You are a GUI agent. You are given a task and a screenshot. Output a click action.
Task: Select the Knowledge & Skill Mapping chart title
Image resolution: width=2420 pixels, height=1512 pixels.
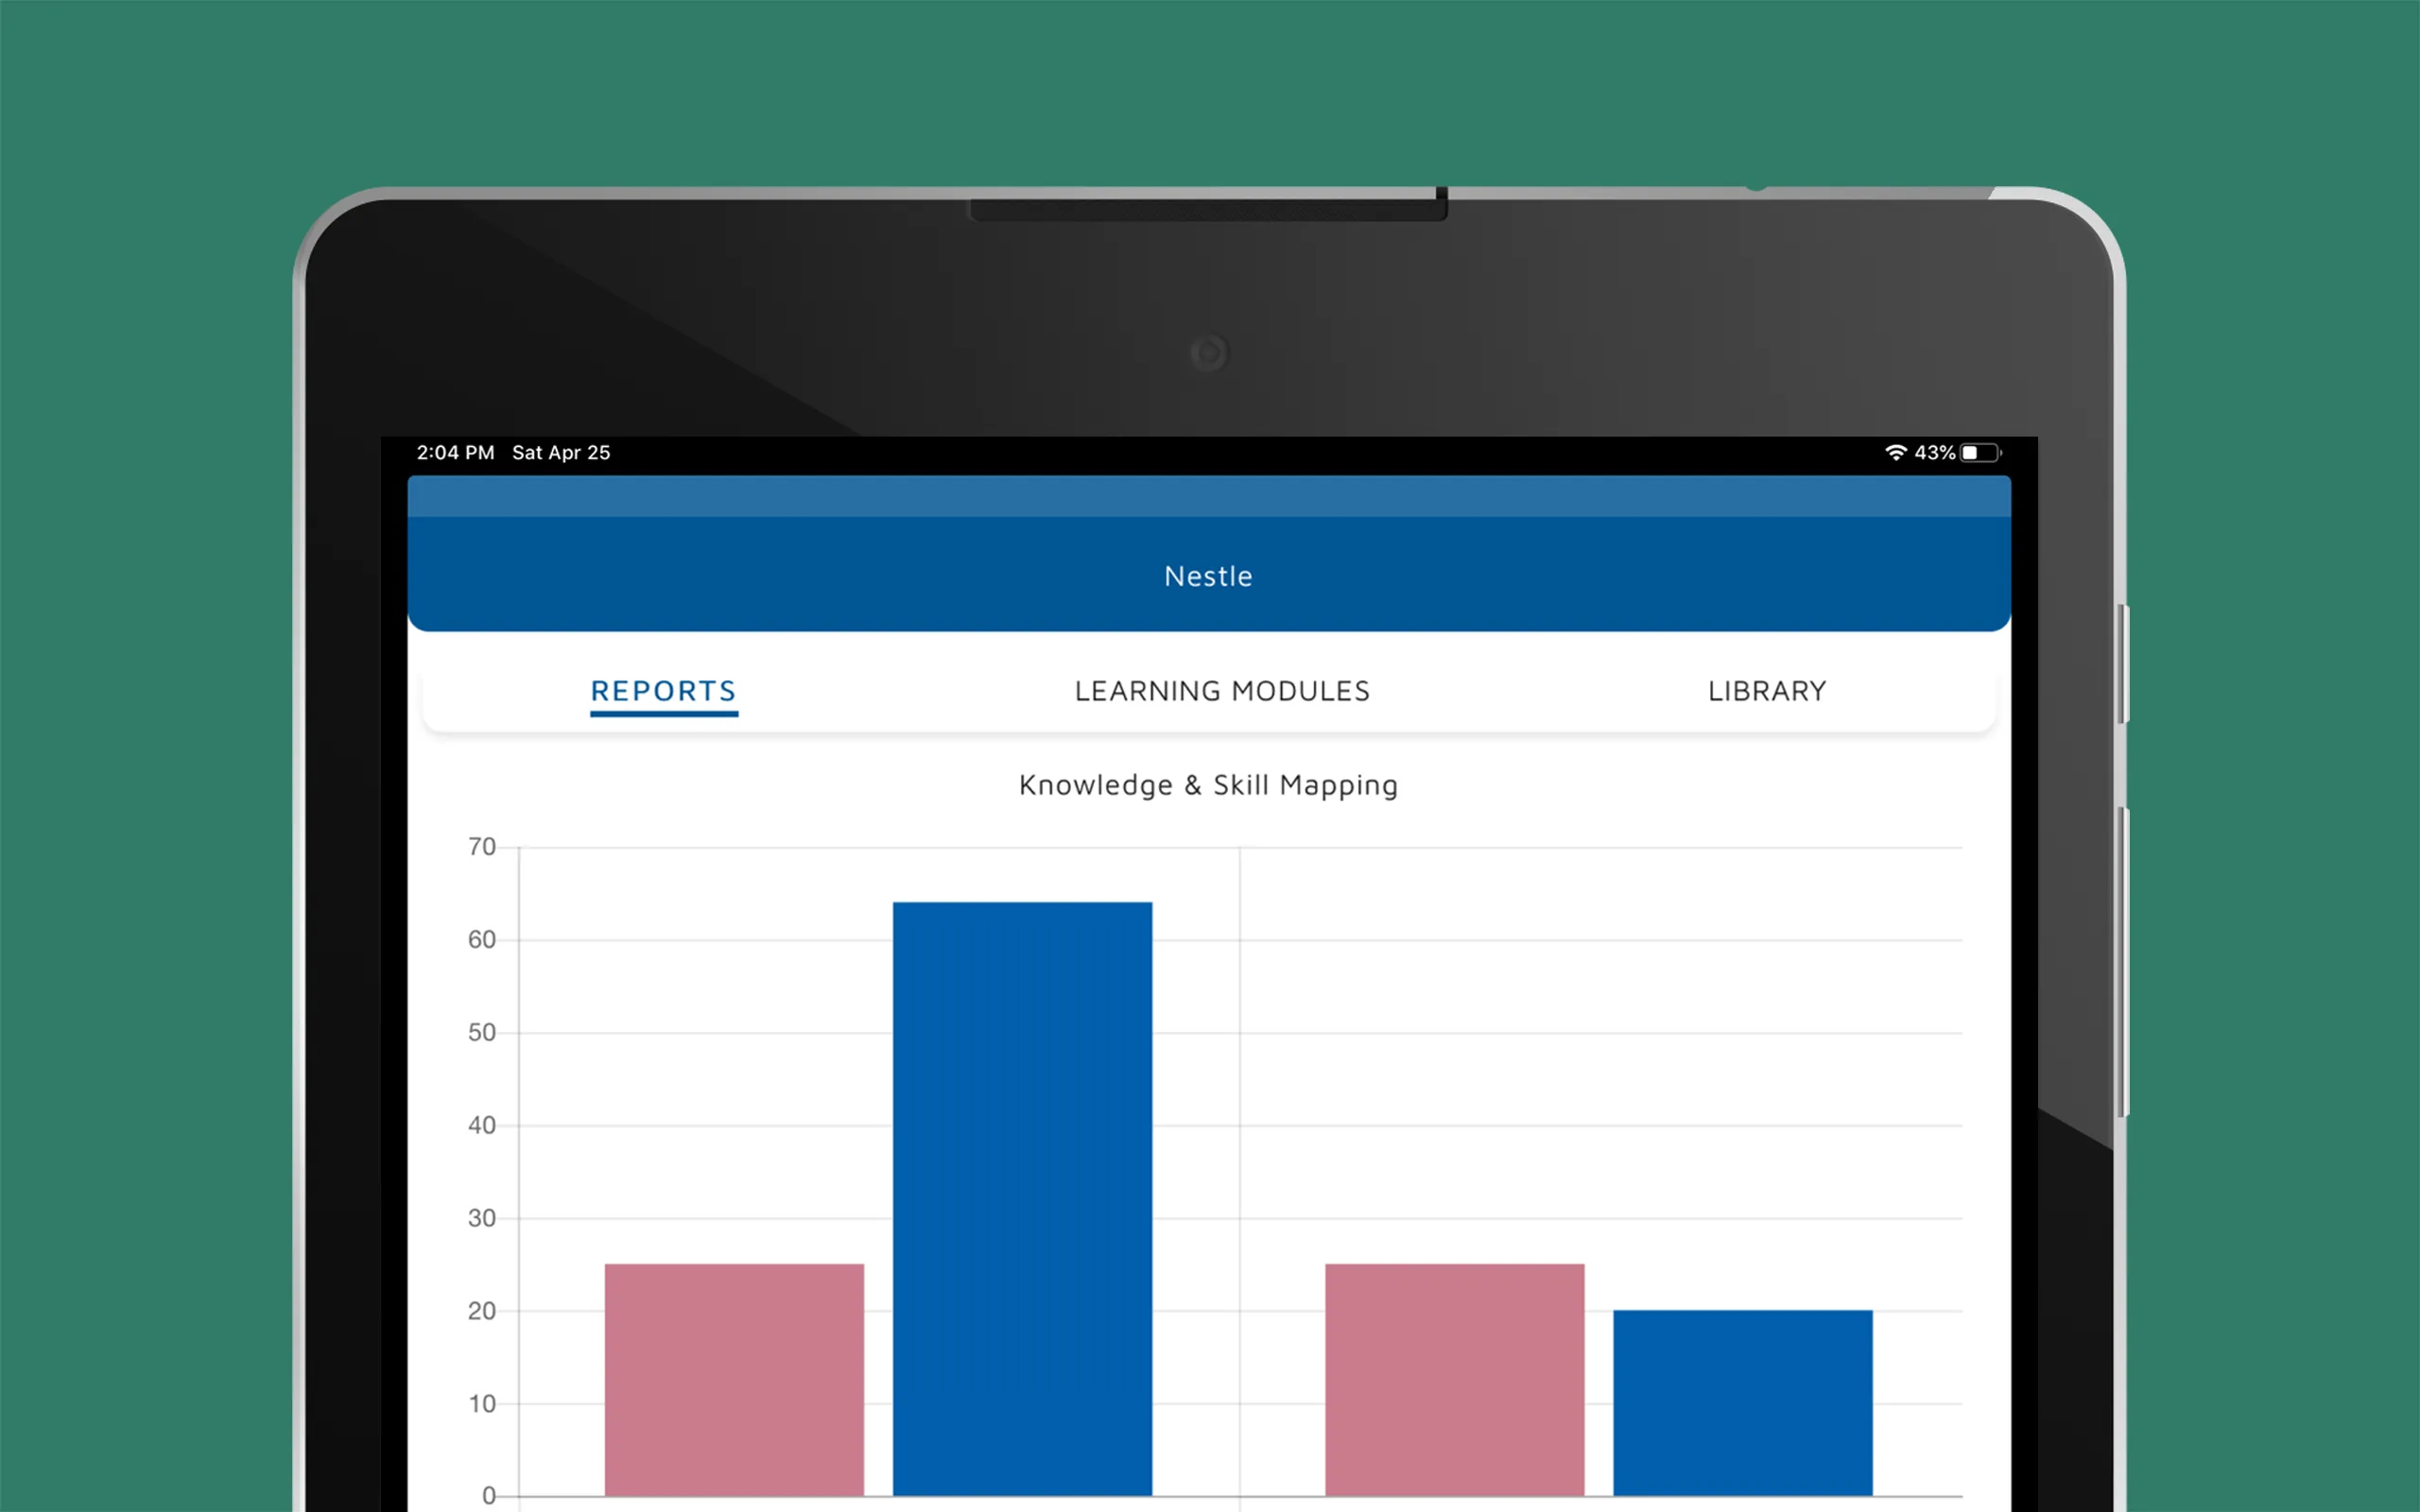click(x=1208, y=785)
